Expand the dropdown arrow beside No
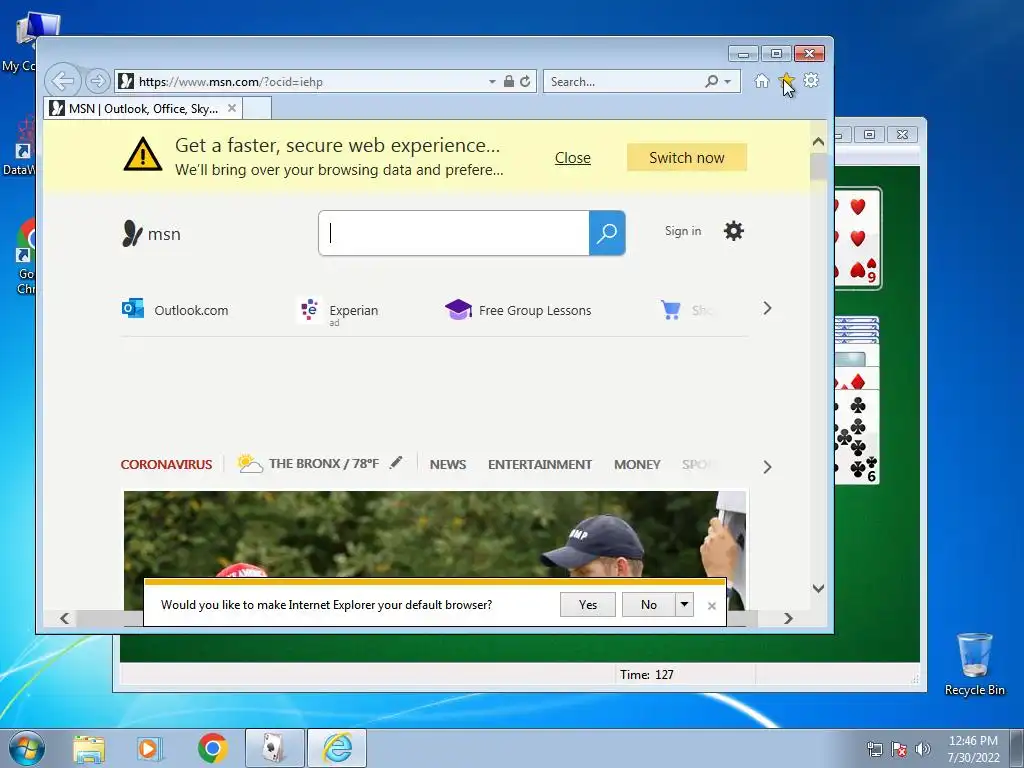Viewport: 1024px width, 768px height. [684, 605]
